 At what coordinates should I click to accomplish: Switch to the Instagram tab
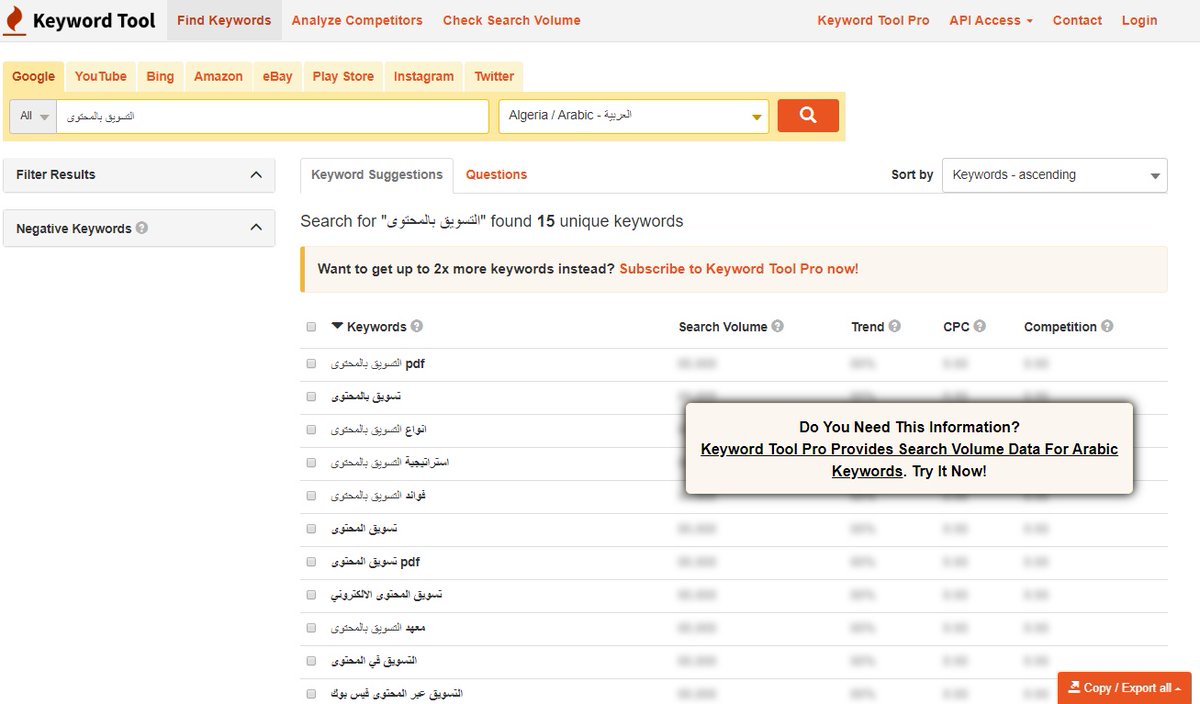tap(424, 76)
